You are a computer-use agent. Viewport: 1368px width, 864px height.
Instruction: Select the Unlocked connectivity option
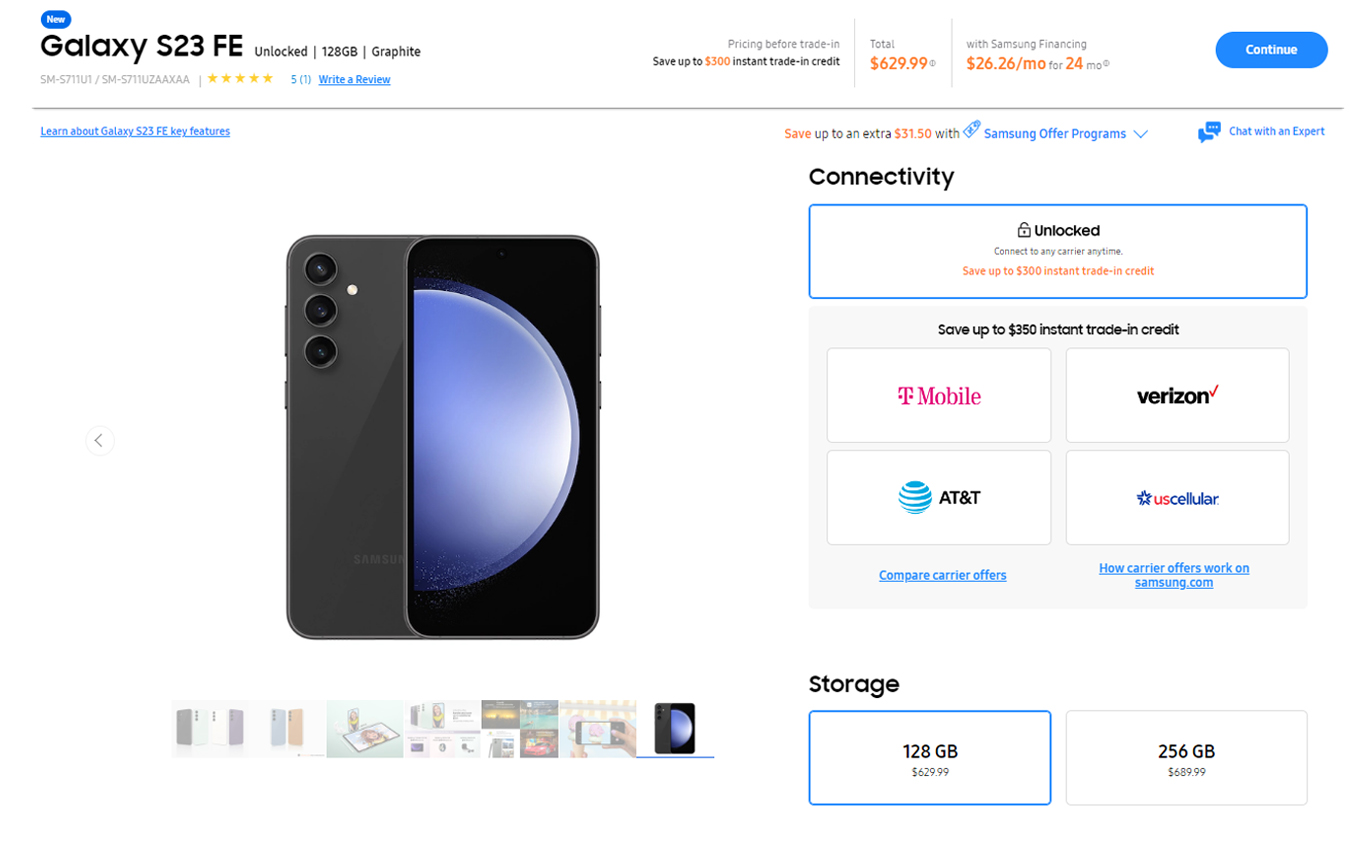(1058, 251)
